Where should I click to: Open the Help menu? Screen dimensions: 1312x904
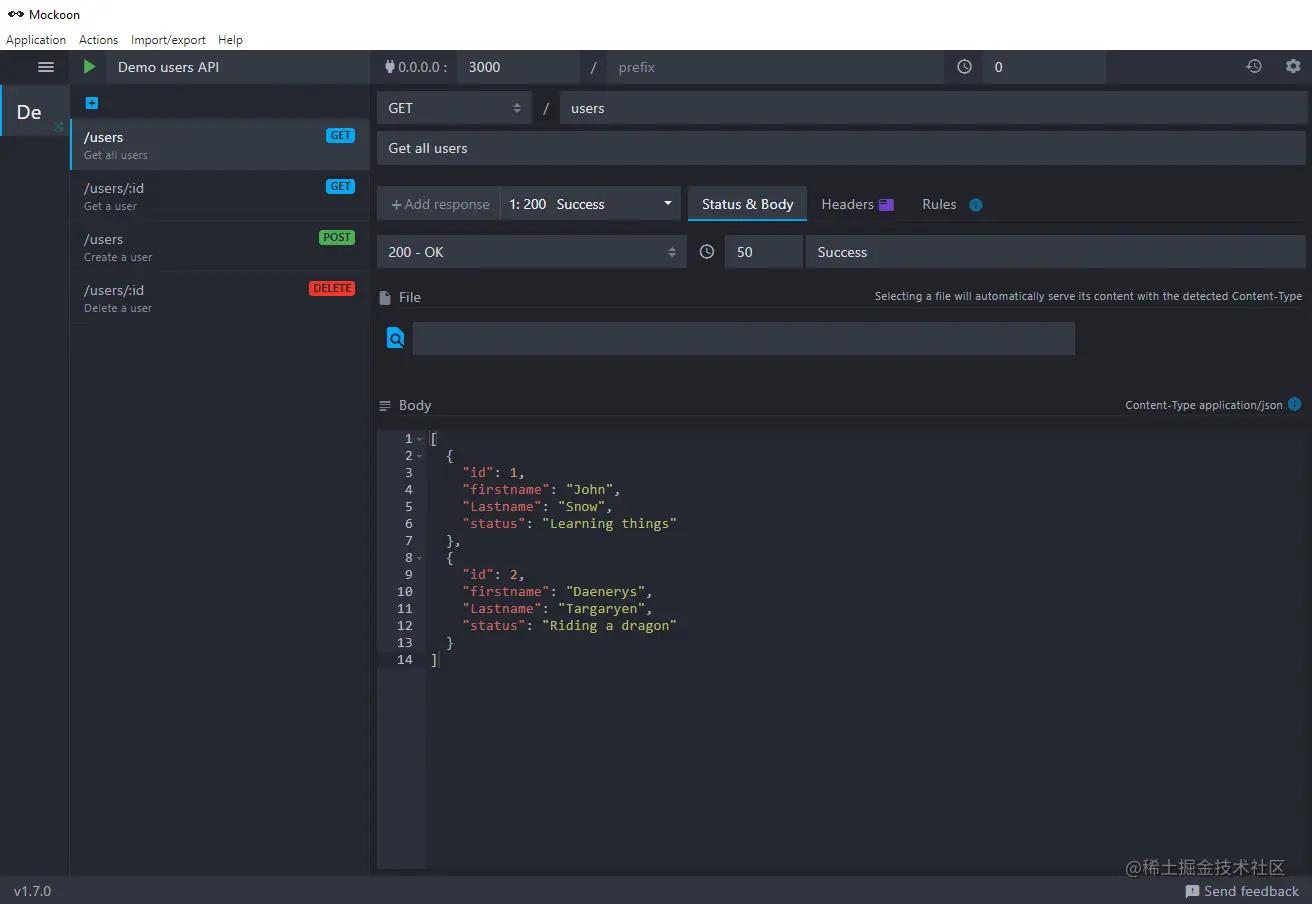(230, 40)
